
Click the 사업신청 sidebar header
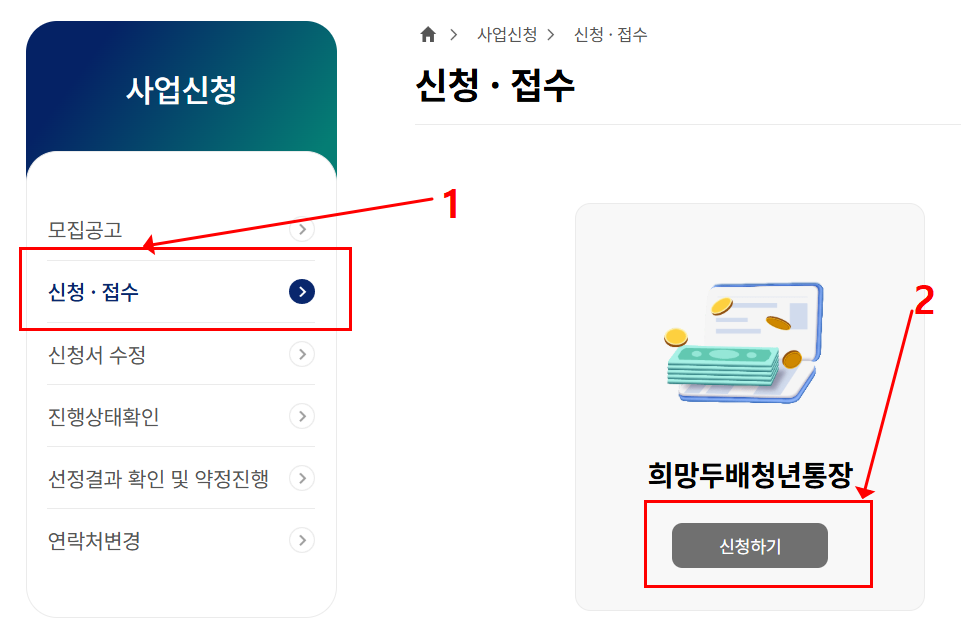click(181, 89)
